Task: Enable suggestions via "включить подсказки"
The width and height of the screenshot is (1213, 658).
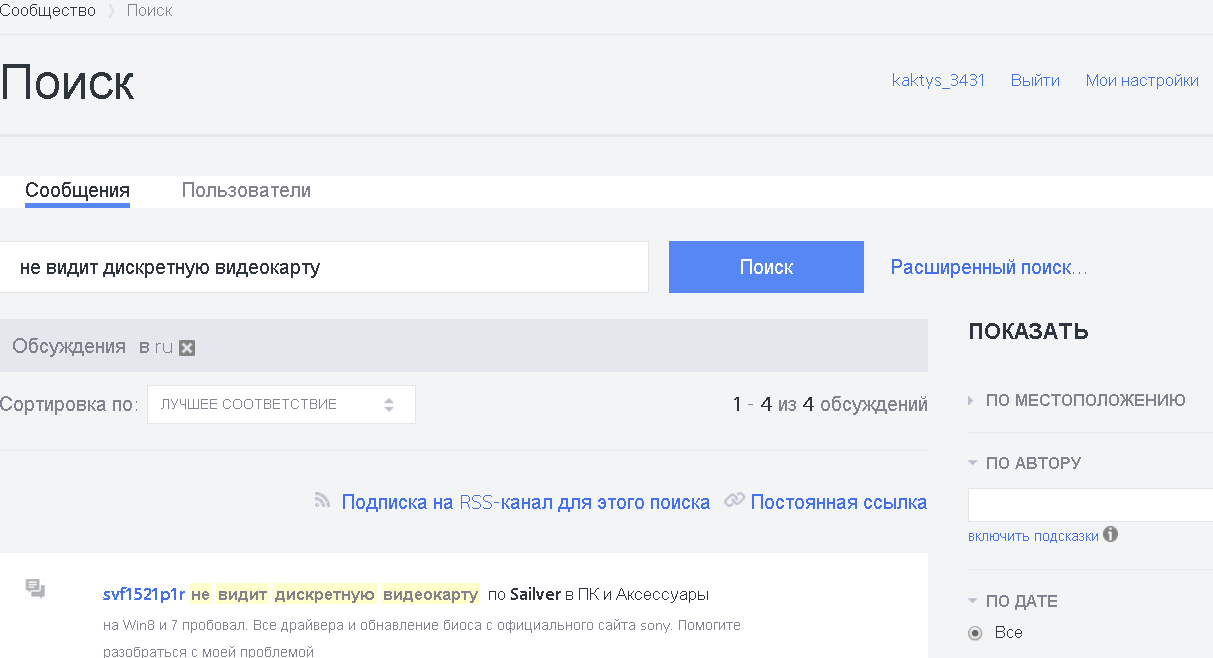Action: click(x=1032, y=536)
